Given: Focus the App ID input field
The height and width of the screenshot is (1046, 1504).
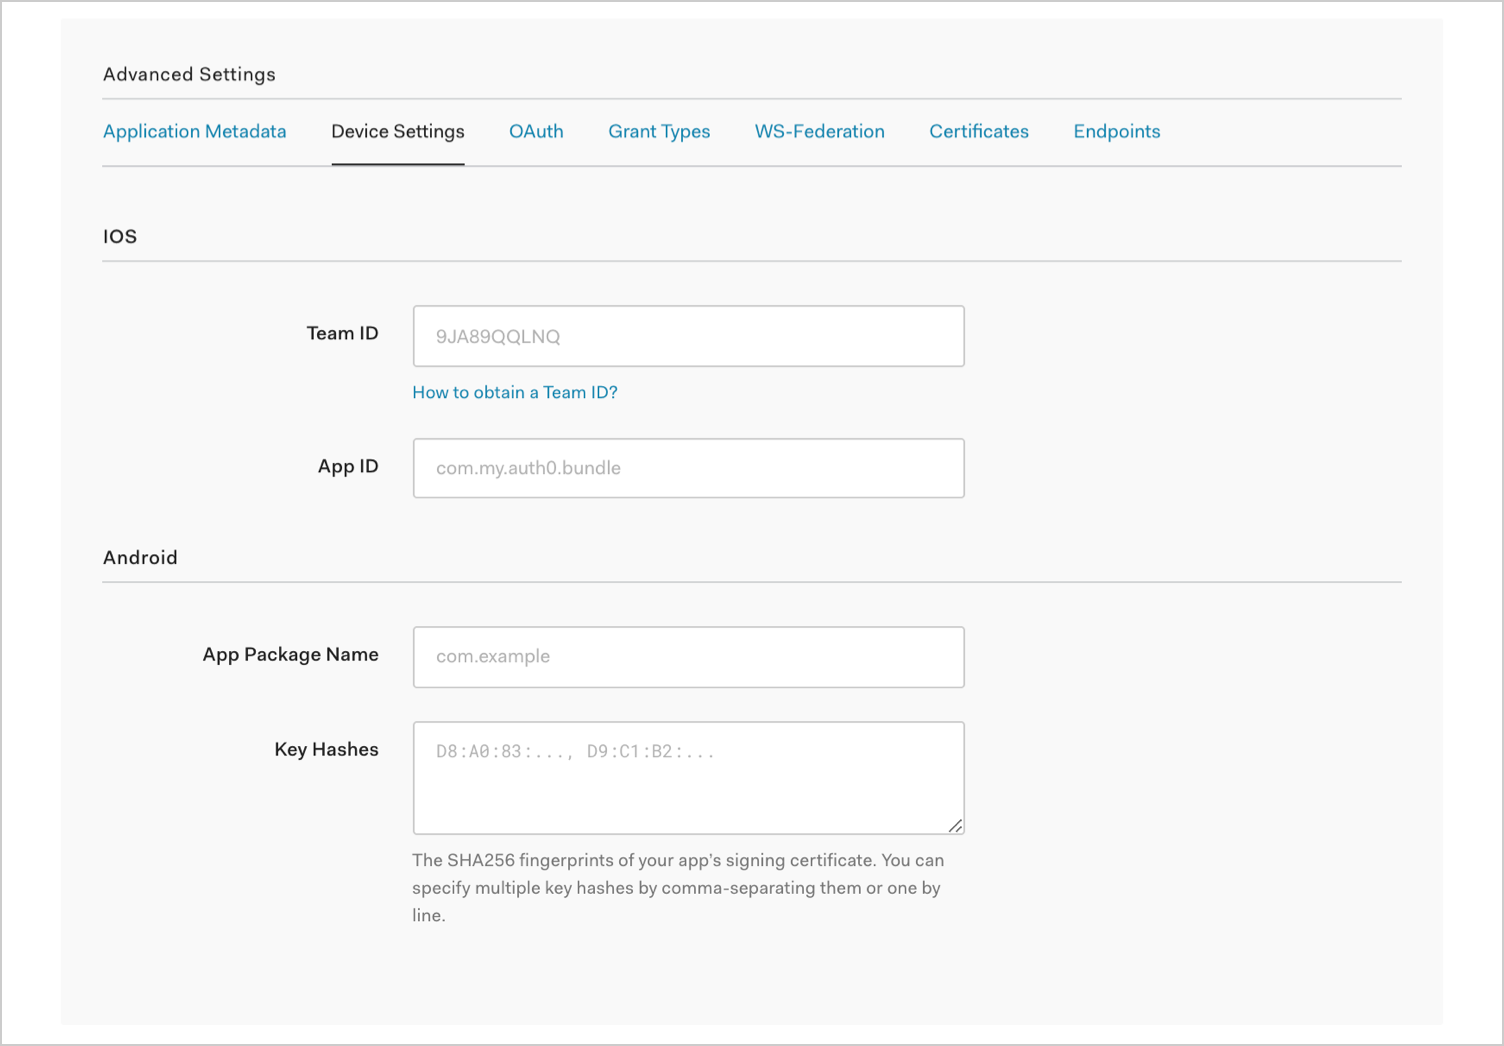Looking at the screenshot, I should pyautogui.click(x=689, y=468).
